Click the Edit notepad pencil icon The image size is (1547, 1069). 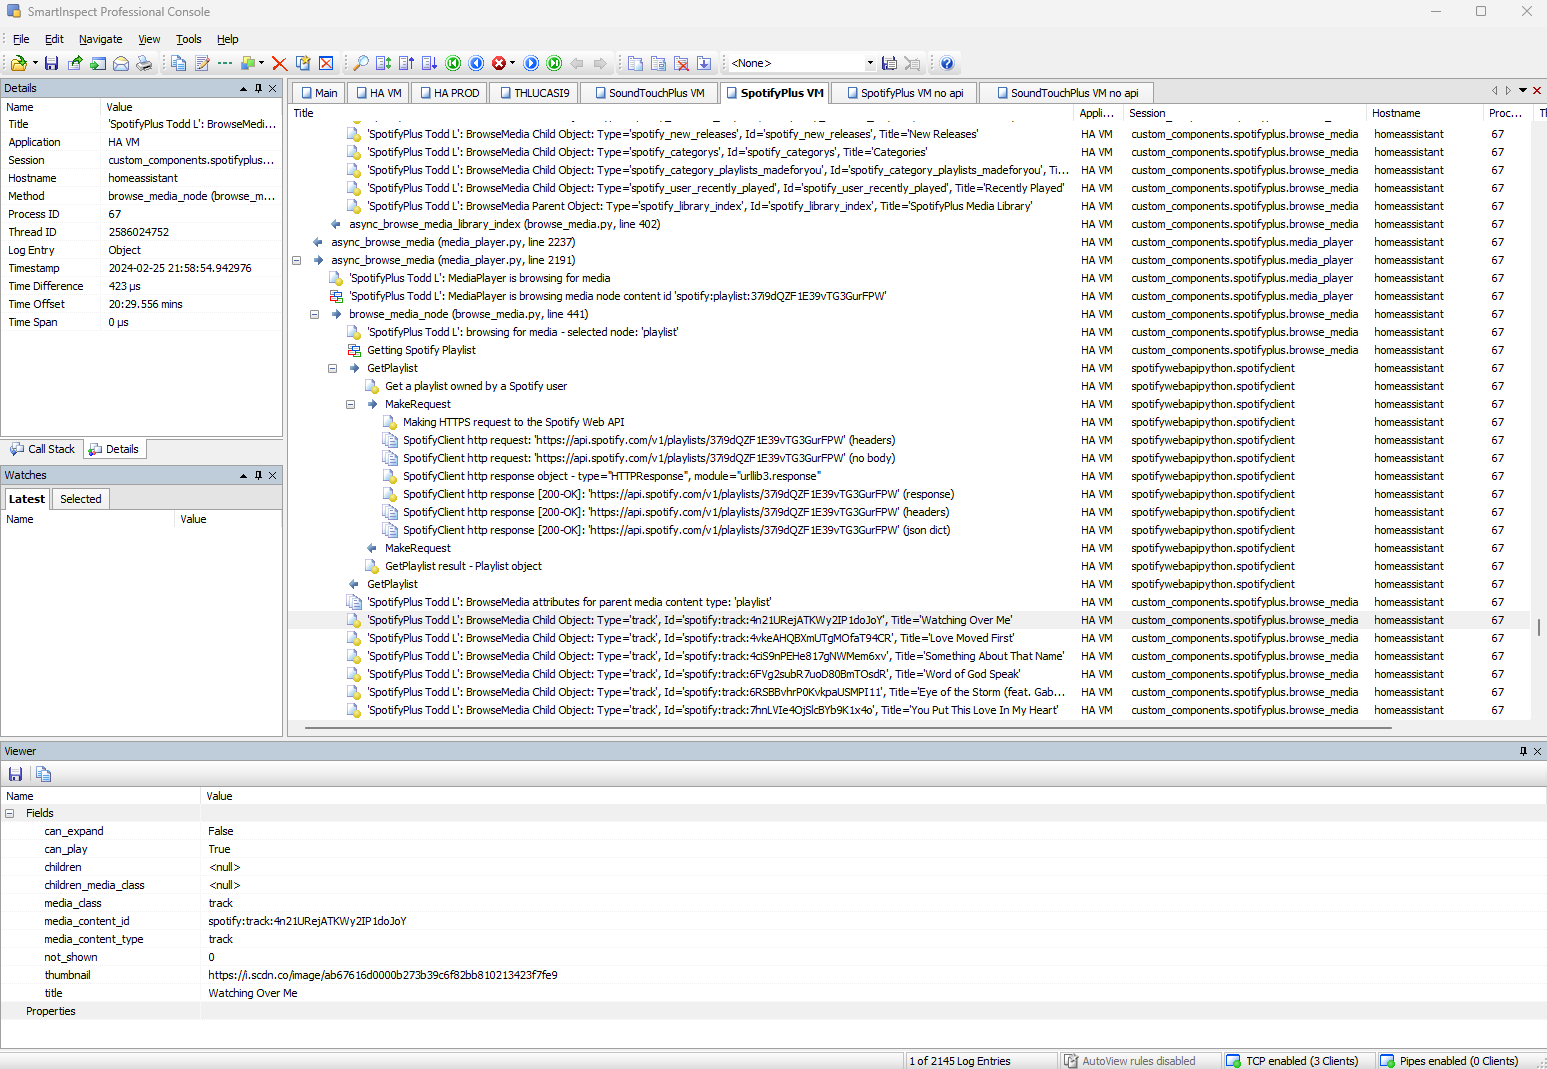tap(202, 63)
